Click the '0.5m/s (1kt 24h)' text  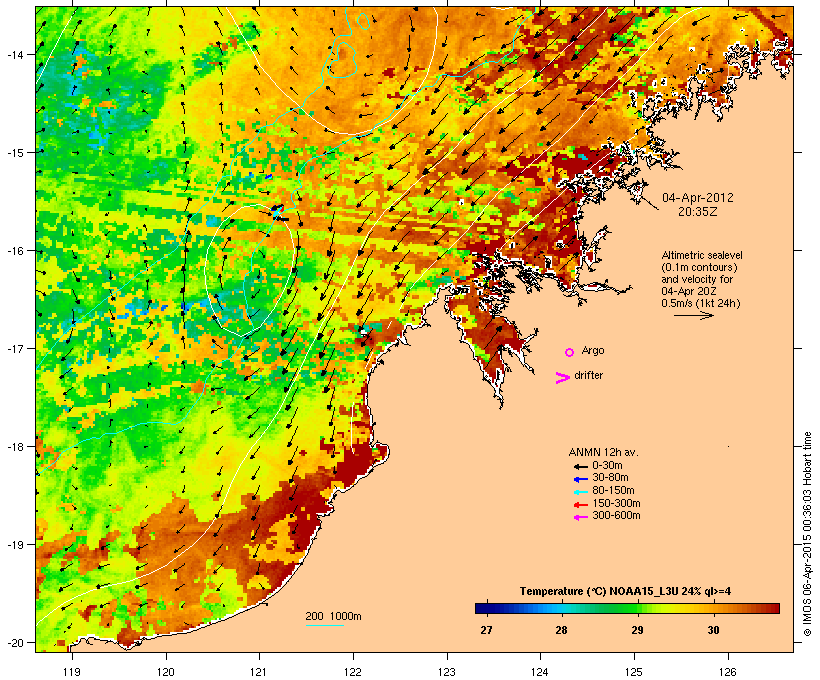tap(701, 303)
